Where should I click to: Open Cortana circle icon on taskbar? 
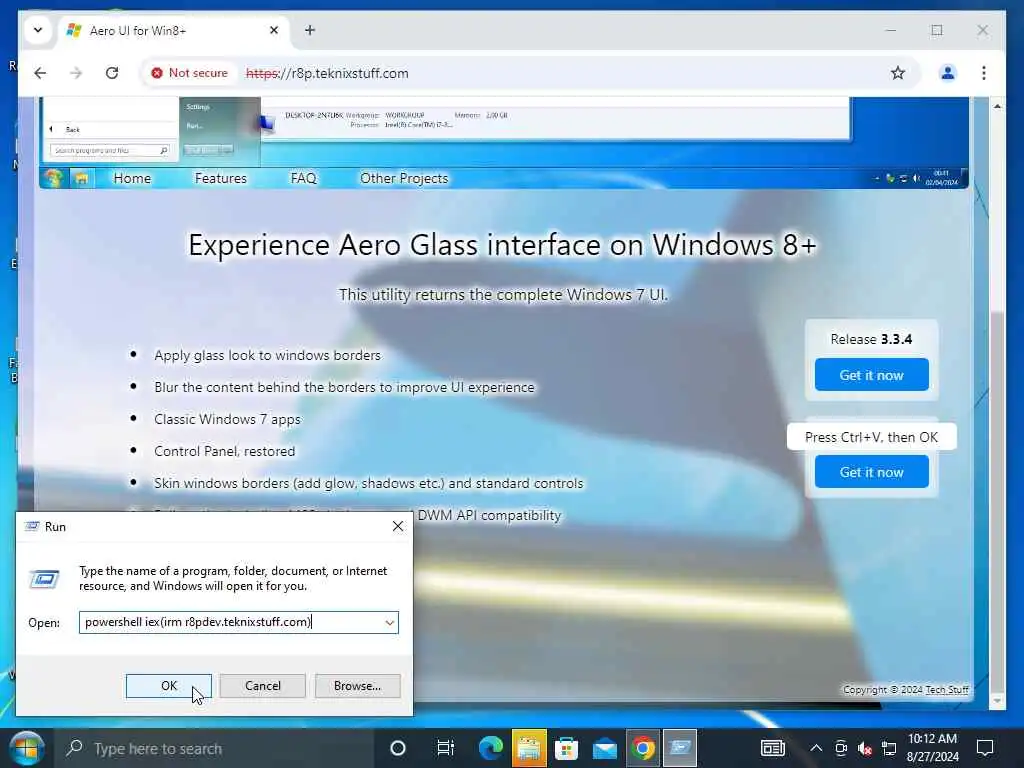coord(397,748)
